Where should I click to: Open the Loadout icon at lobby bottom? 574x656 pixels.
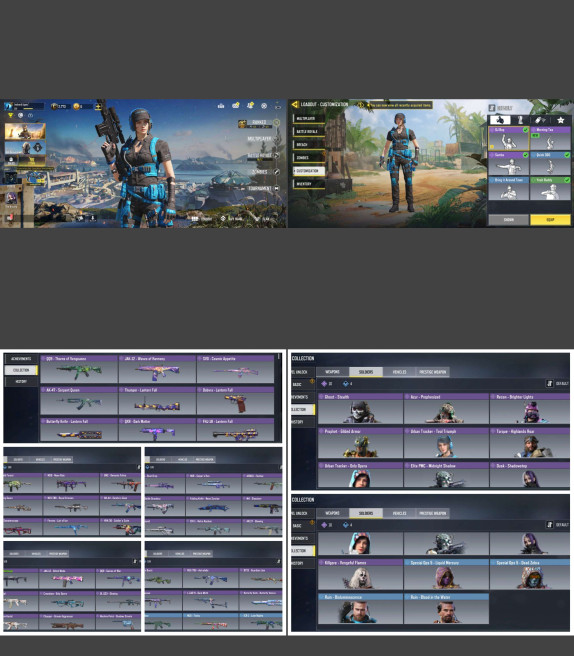pos(195,218)
